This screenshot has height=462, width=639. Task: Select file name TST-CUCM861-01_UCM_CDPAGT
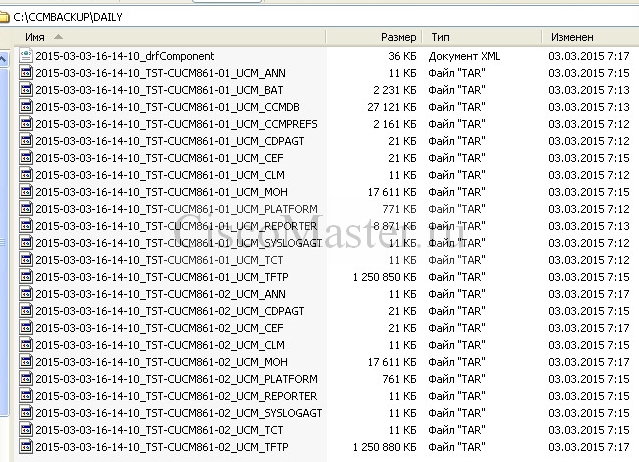(x=170, y=141)
